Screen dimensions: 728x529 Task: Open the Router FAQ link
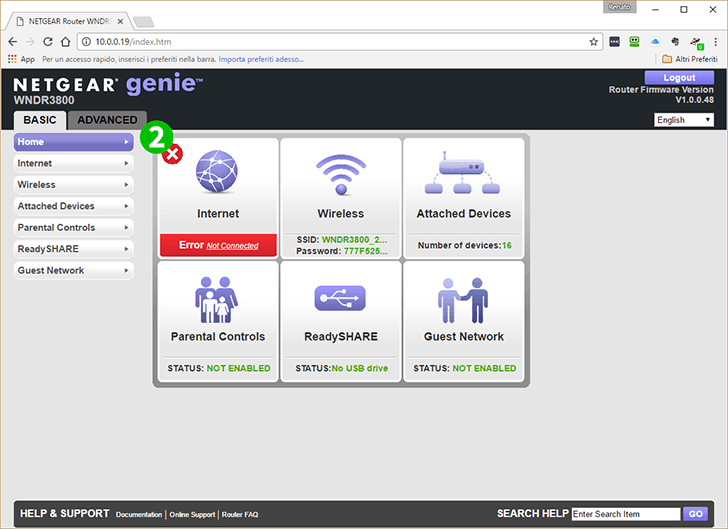tap(240, 515)
